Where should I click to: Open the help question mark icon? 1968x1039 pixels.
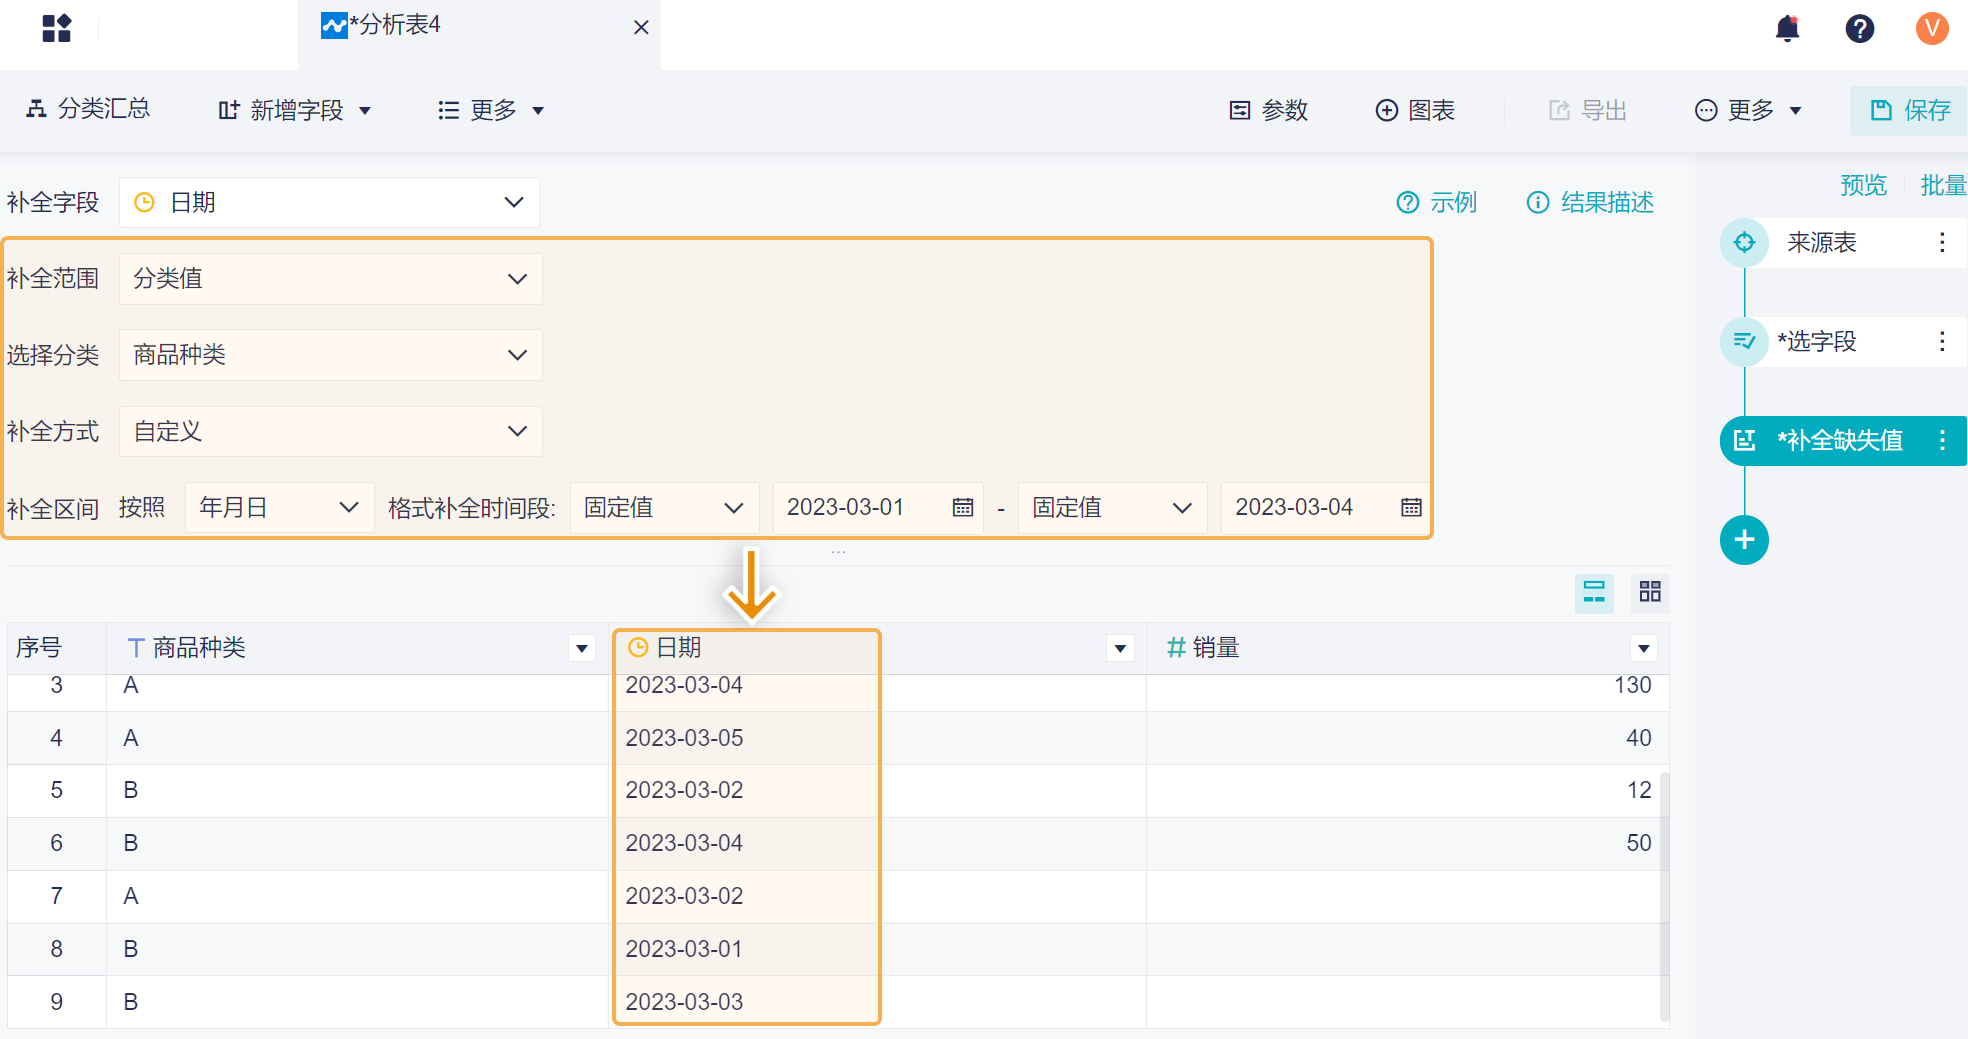tap(1860, 28)
